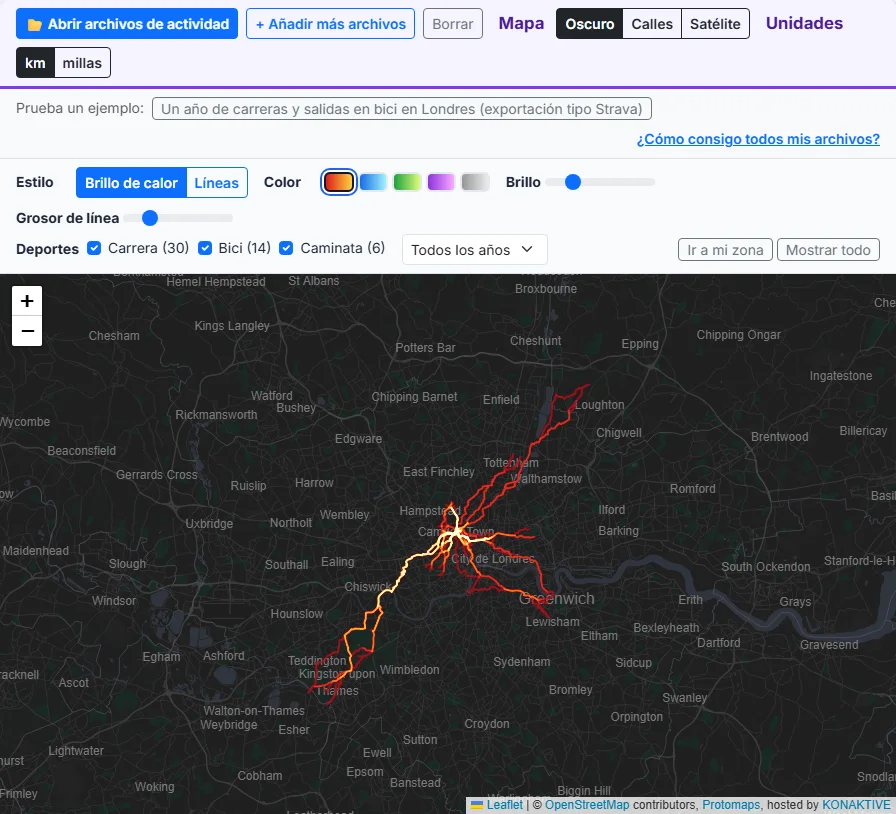Click the Greenwich label on the map

coord(557,598)
